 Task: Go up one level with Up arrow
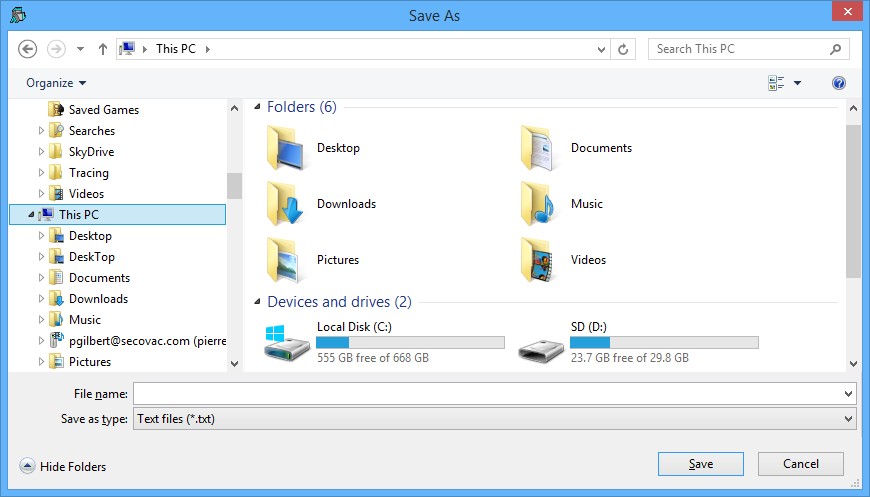(103, 49)
